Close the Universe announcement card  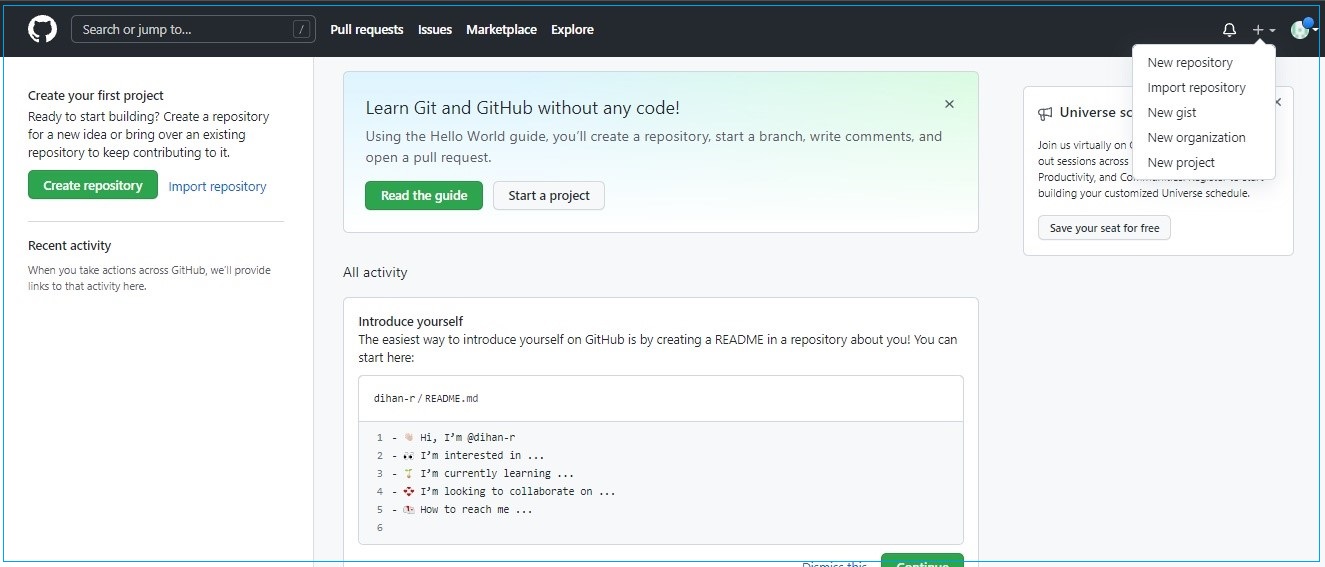[1278, 102]
